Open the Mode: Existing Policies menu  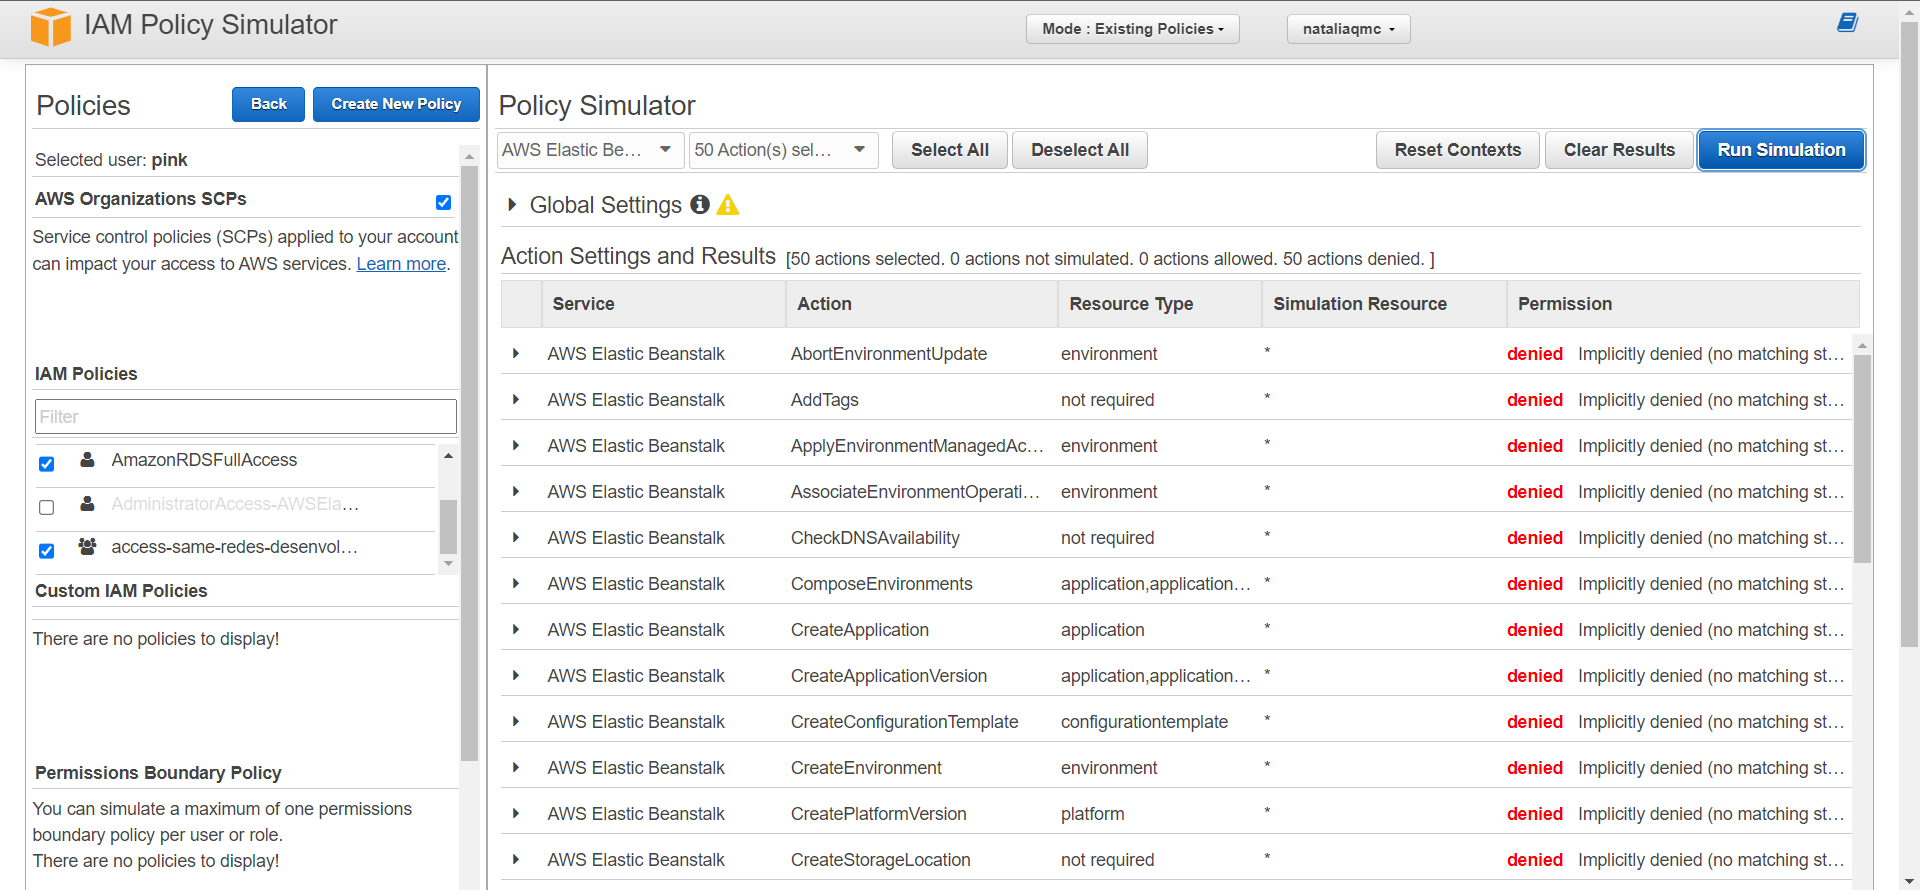[1132, 29]
